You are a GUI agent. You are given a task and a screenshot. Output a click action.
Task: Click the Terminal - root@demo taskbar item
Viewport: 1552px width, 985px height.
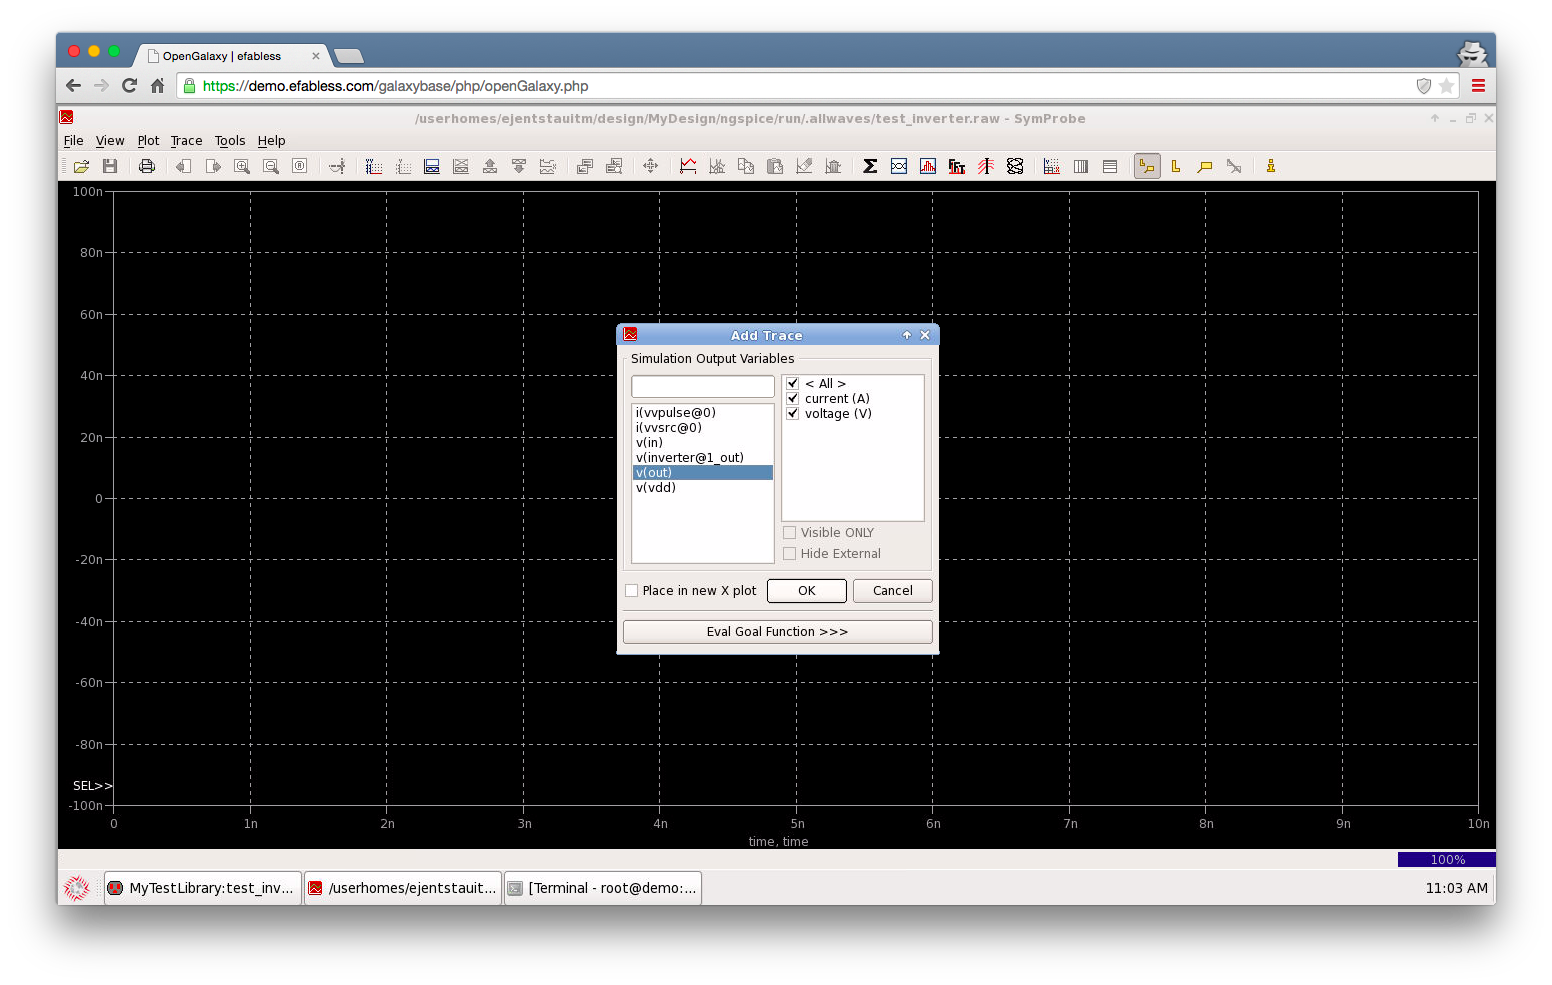(x=603, y=888)
